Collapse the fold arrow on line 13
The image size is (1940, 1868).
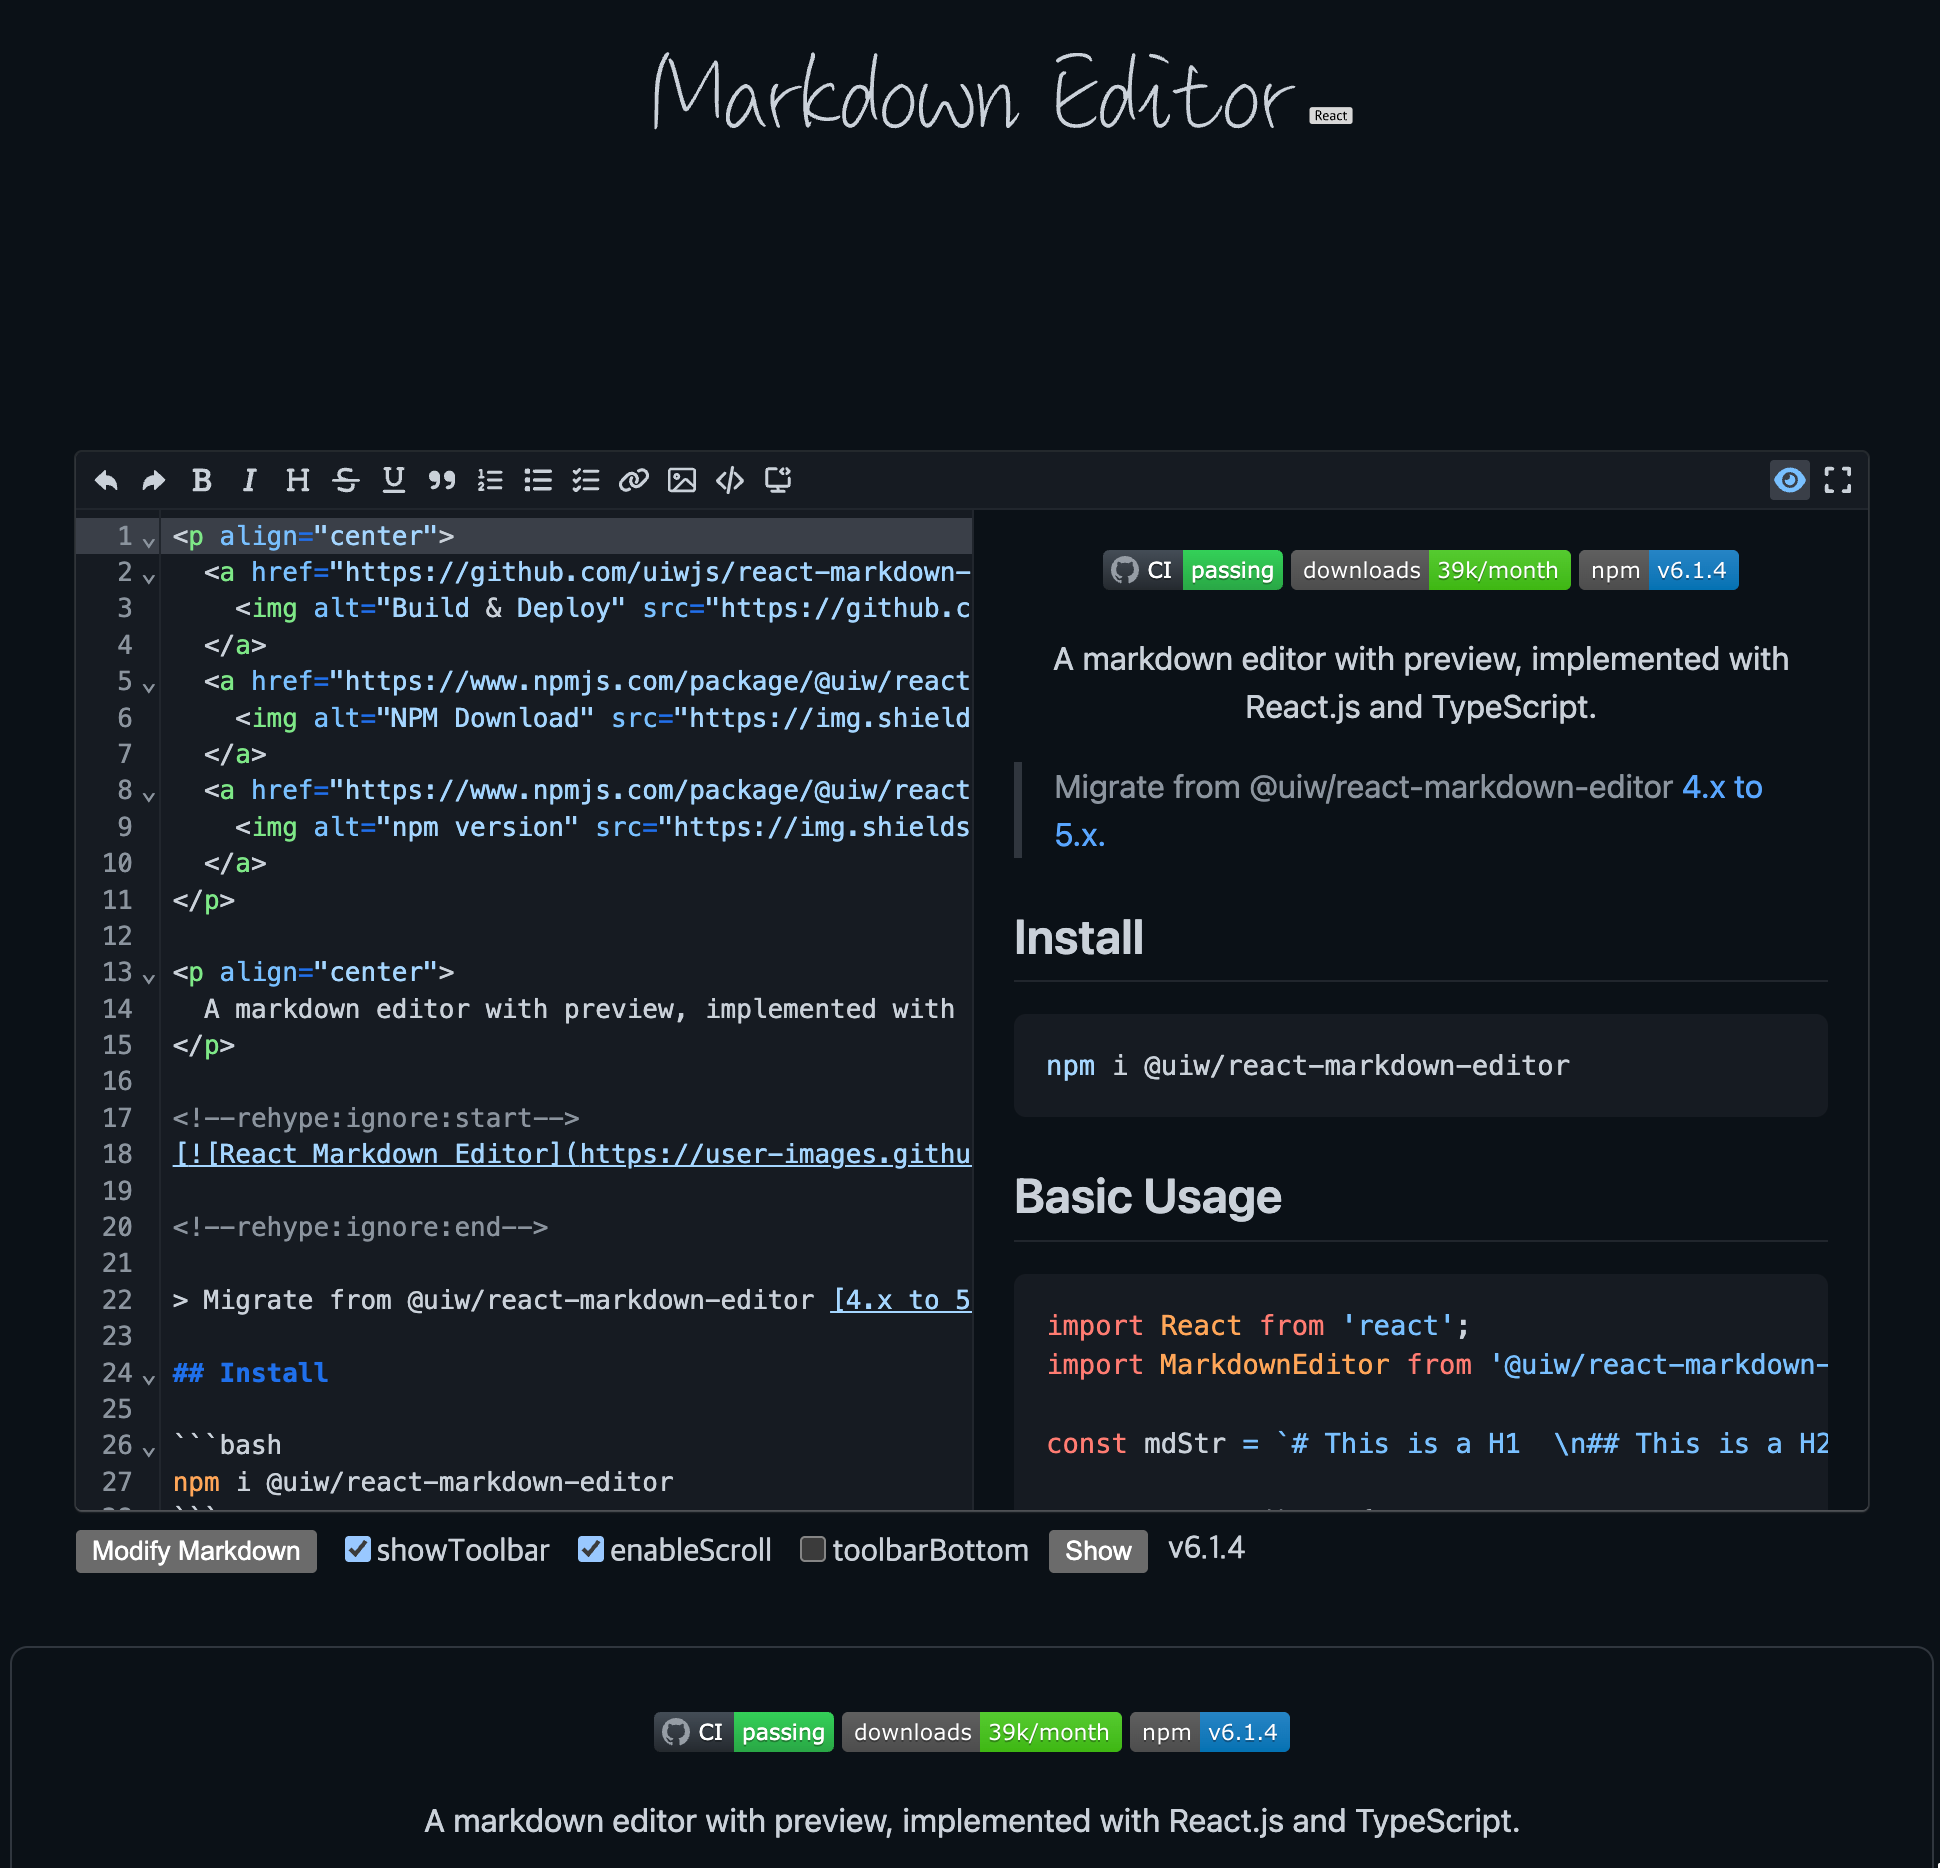(148, 976)
